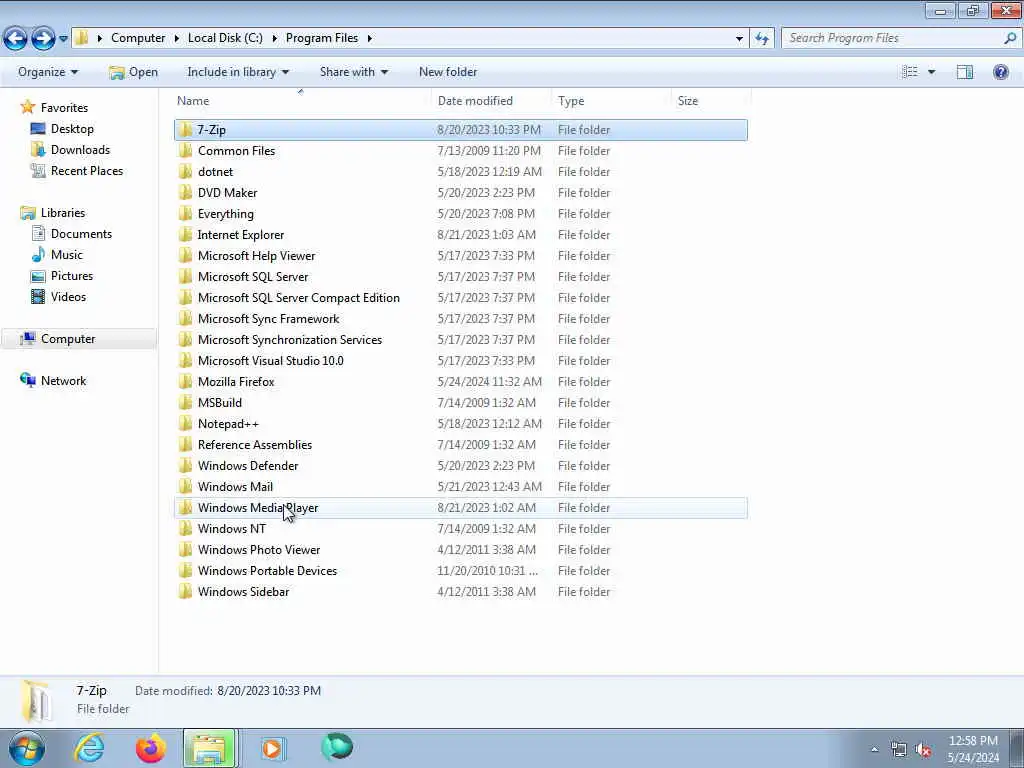Select Microsoft Synchronization Services folder icon
The image size is (1024, 768).
[x=185, y=340]
